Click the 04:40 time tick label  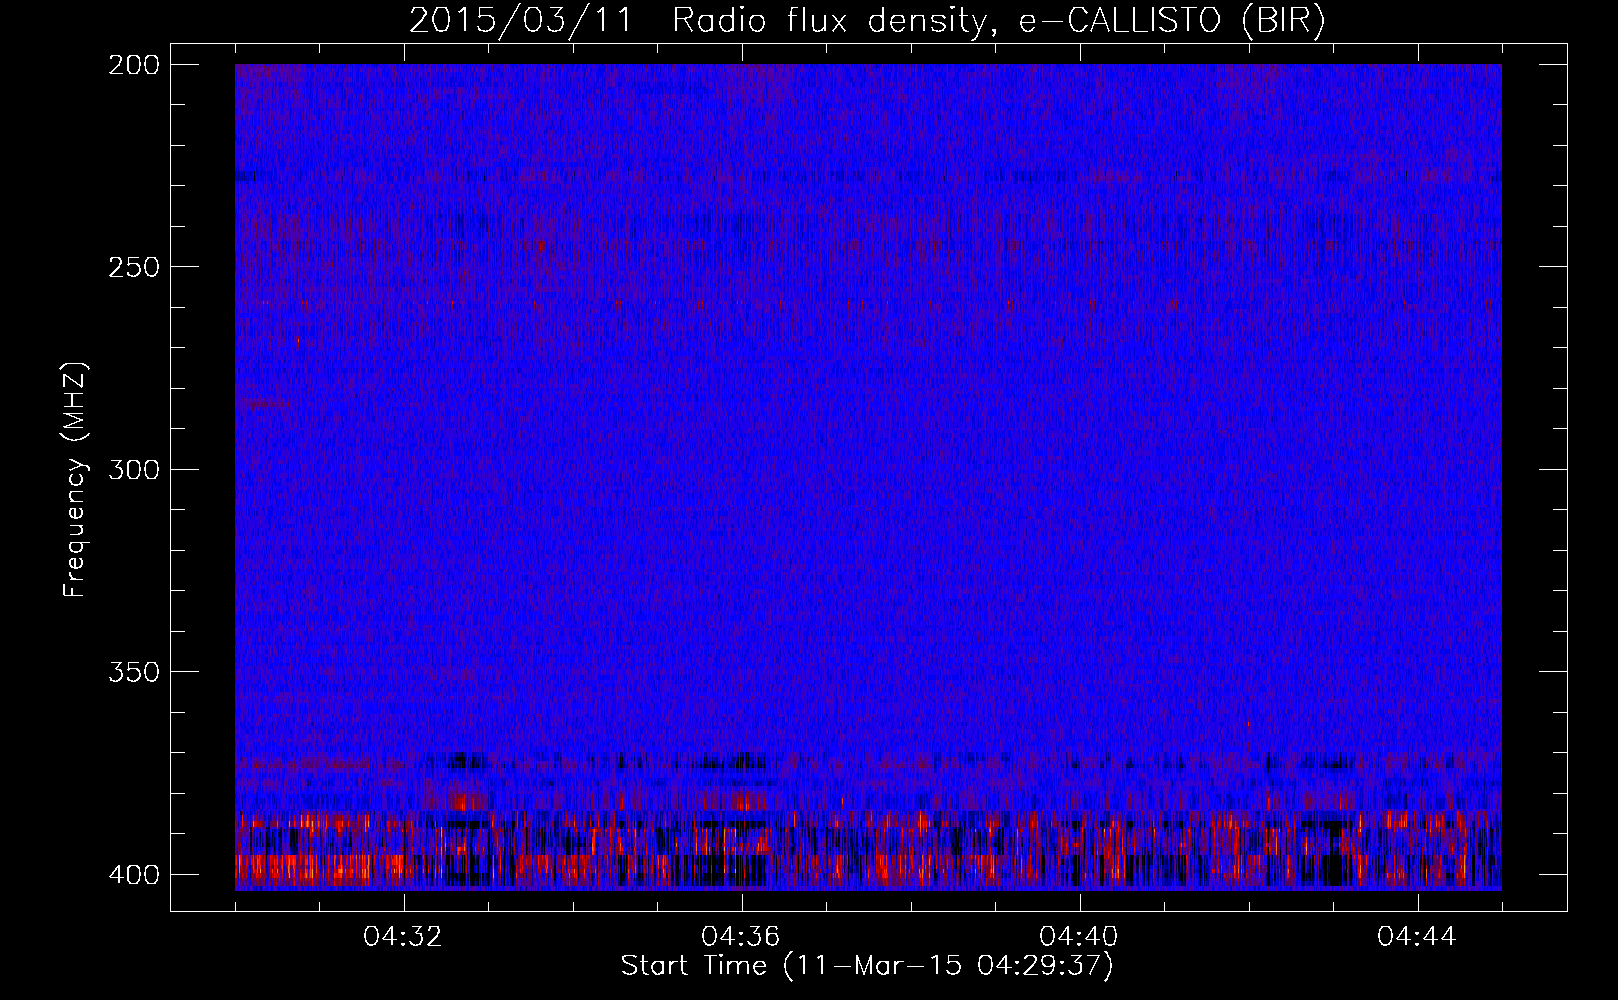(1079, 937)
